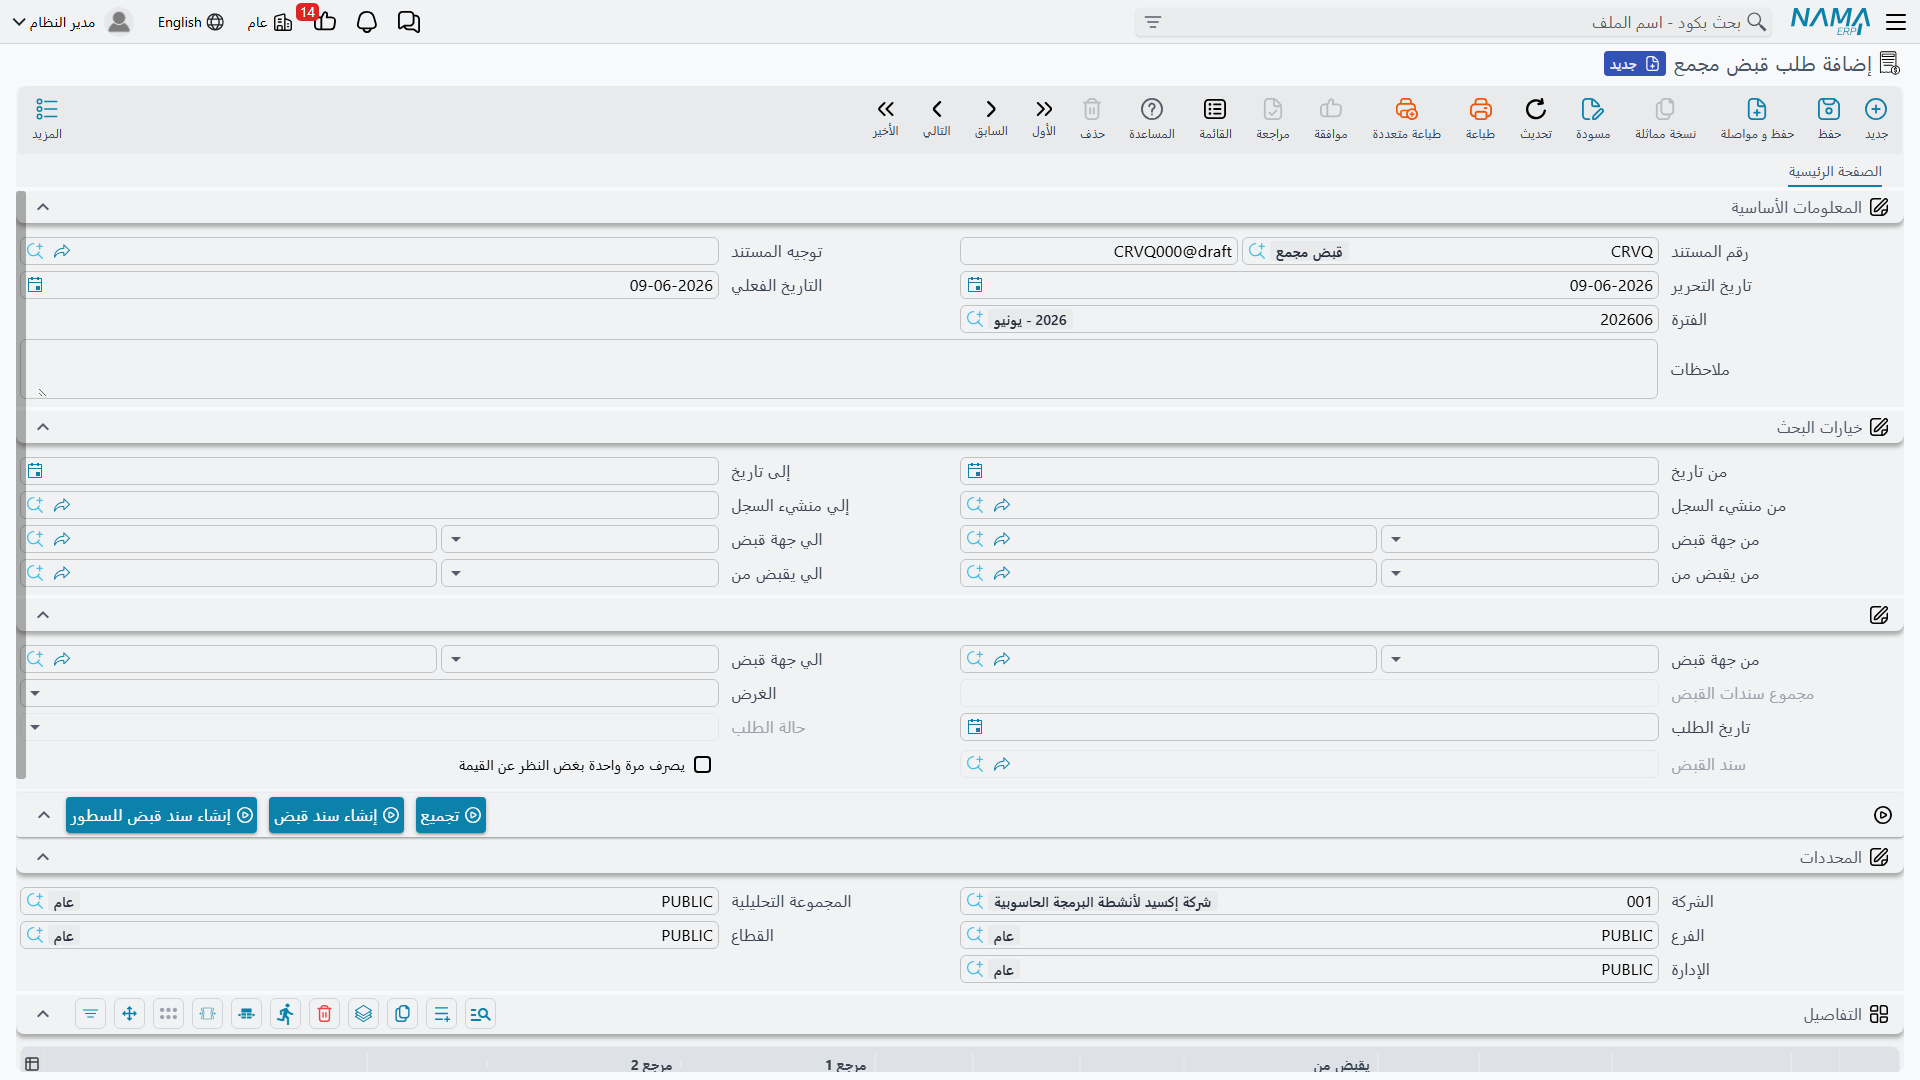Toggle يصرف مرة واحدة بغض النظر عن القيمة checkbox
The width and height of the screenshot is (1920, 1080).
pos(703,765)
